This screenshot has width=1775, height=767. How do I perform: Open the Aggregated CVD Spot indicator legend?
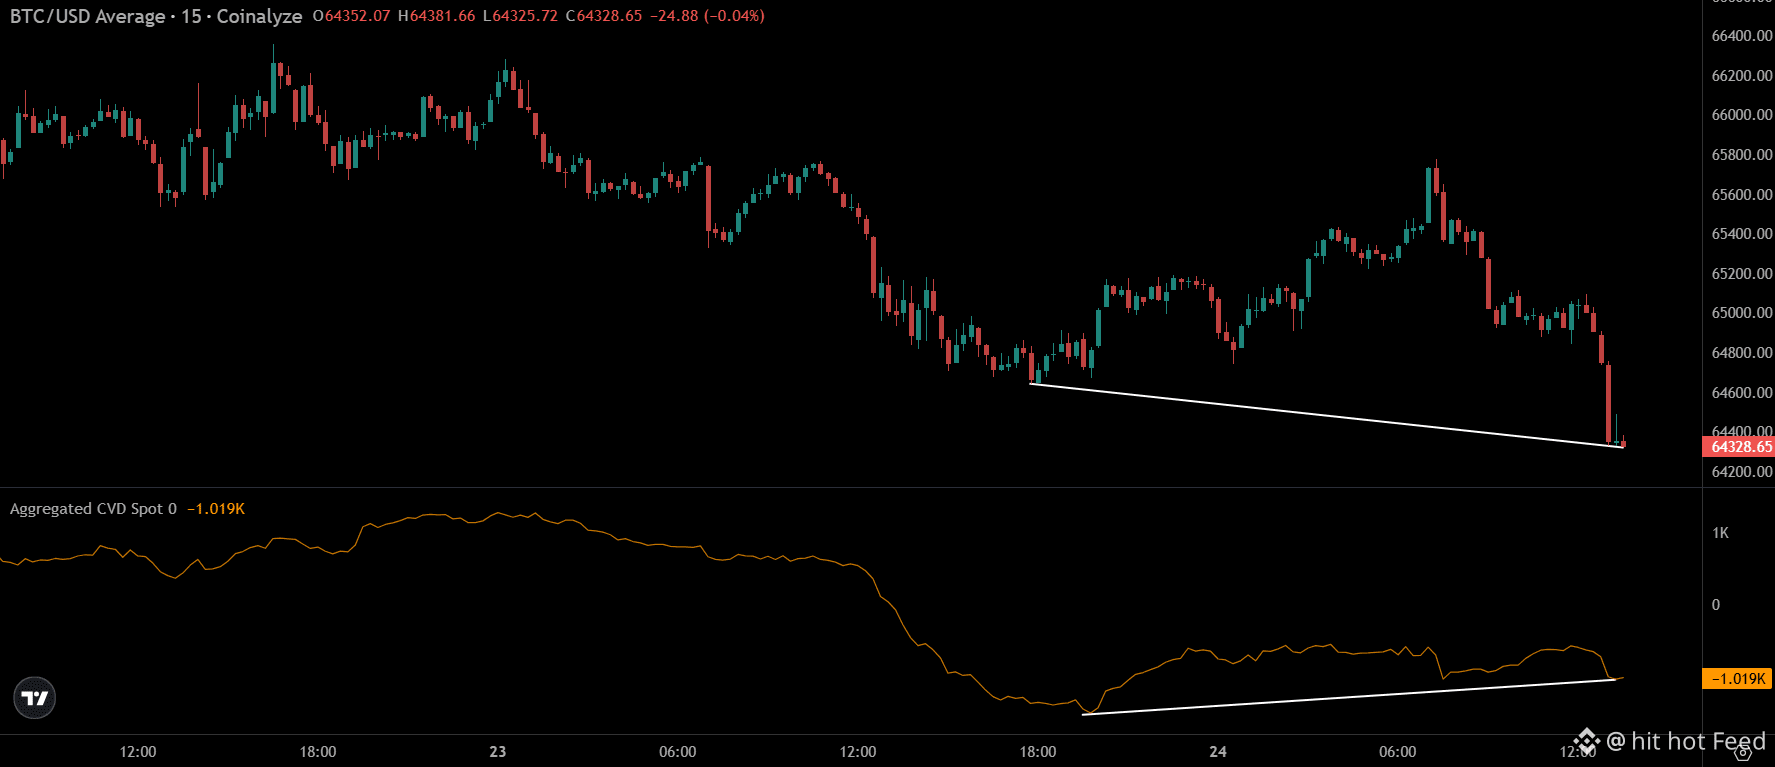[93, 509]
